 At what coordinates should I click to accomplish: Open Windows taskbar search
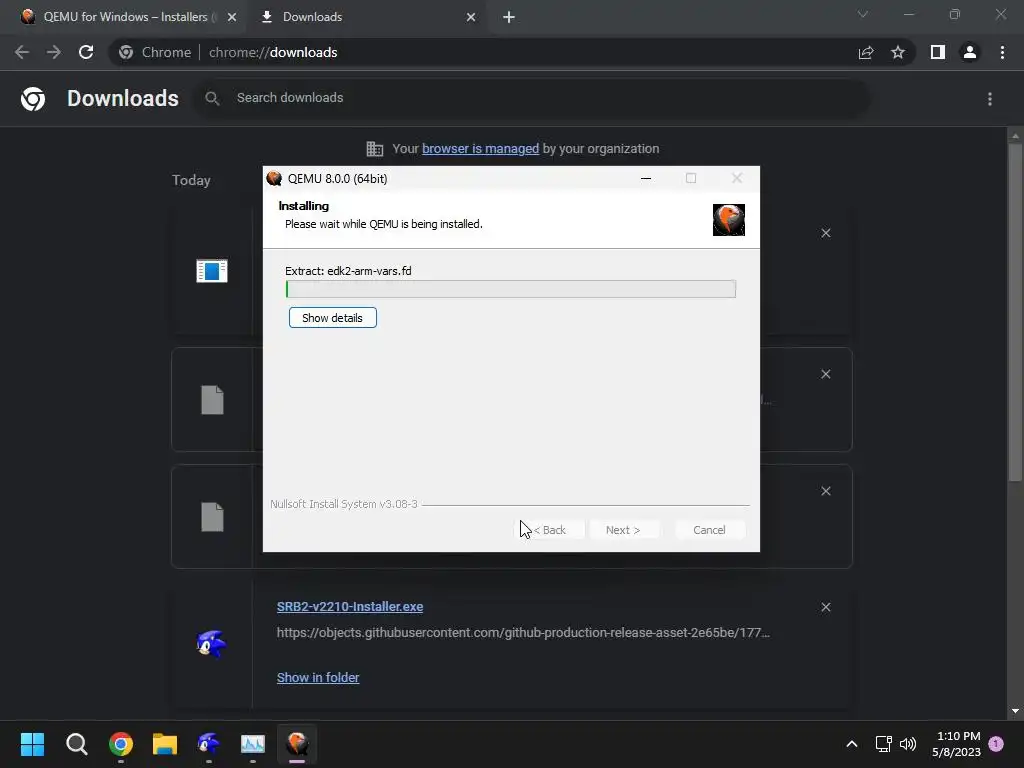click(76, 744)
